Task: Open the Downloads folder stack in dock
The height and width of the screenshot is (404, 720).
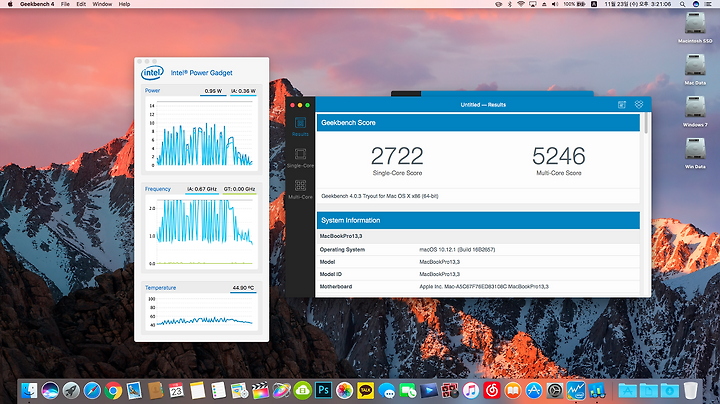Action: click(x=669, y=391)
